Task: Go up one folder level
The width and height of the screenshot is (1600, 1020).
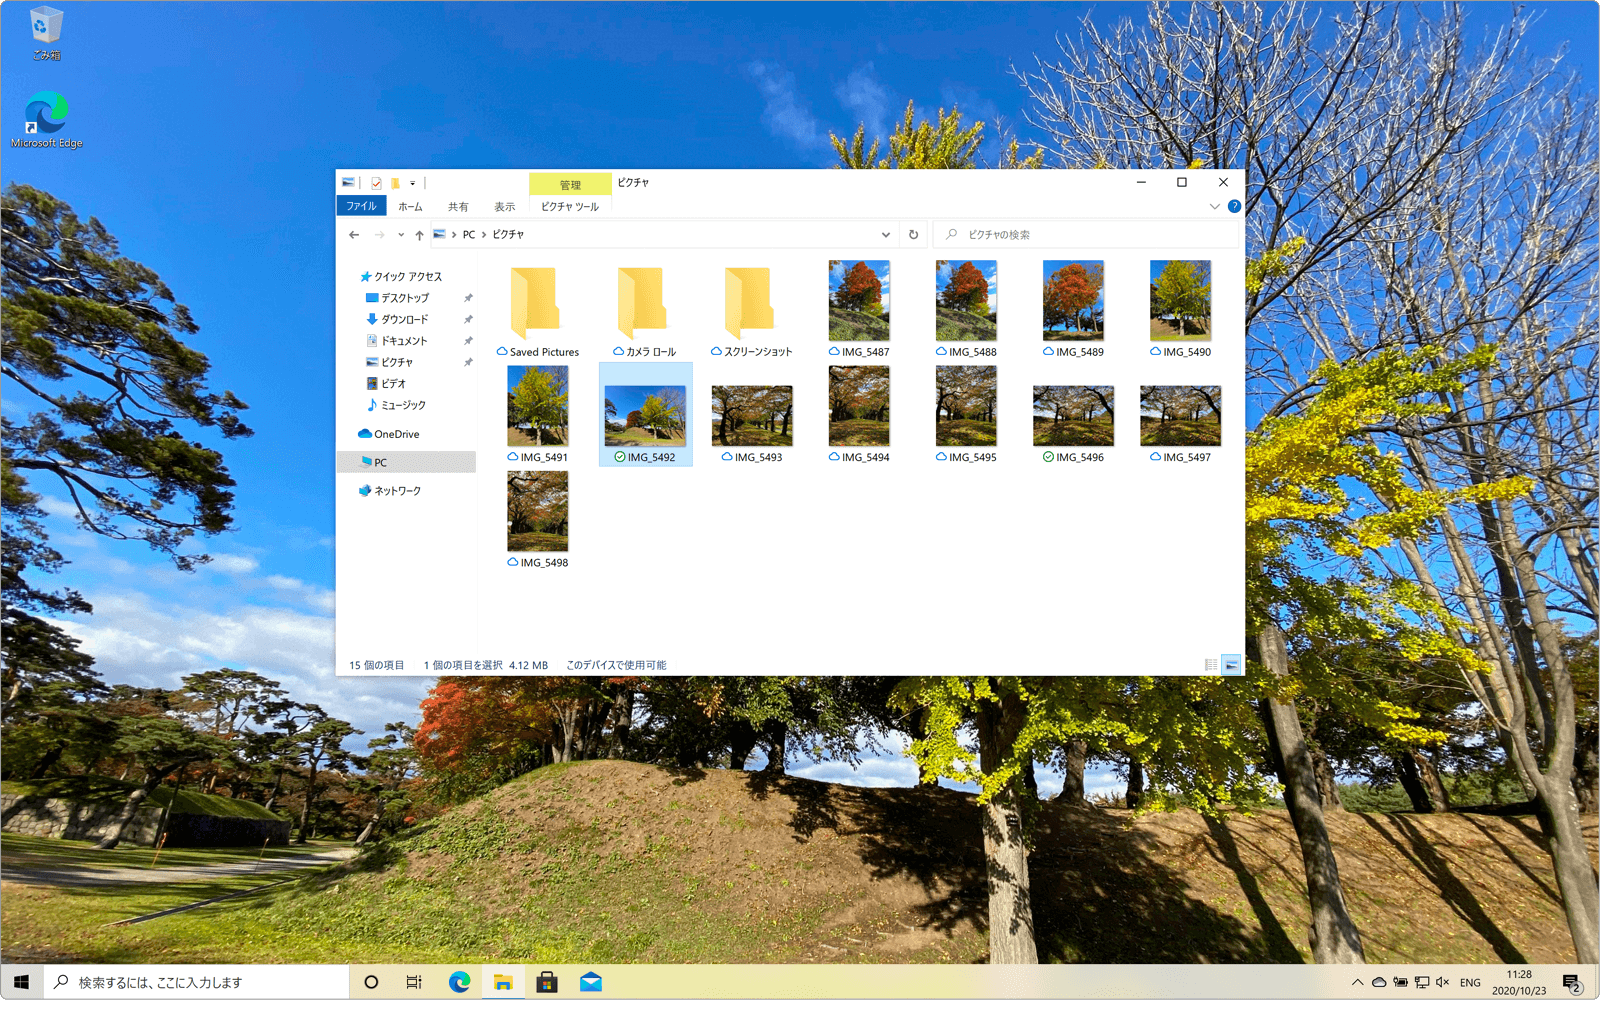Action: (419, 235)
